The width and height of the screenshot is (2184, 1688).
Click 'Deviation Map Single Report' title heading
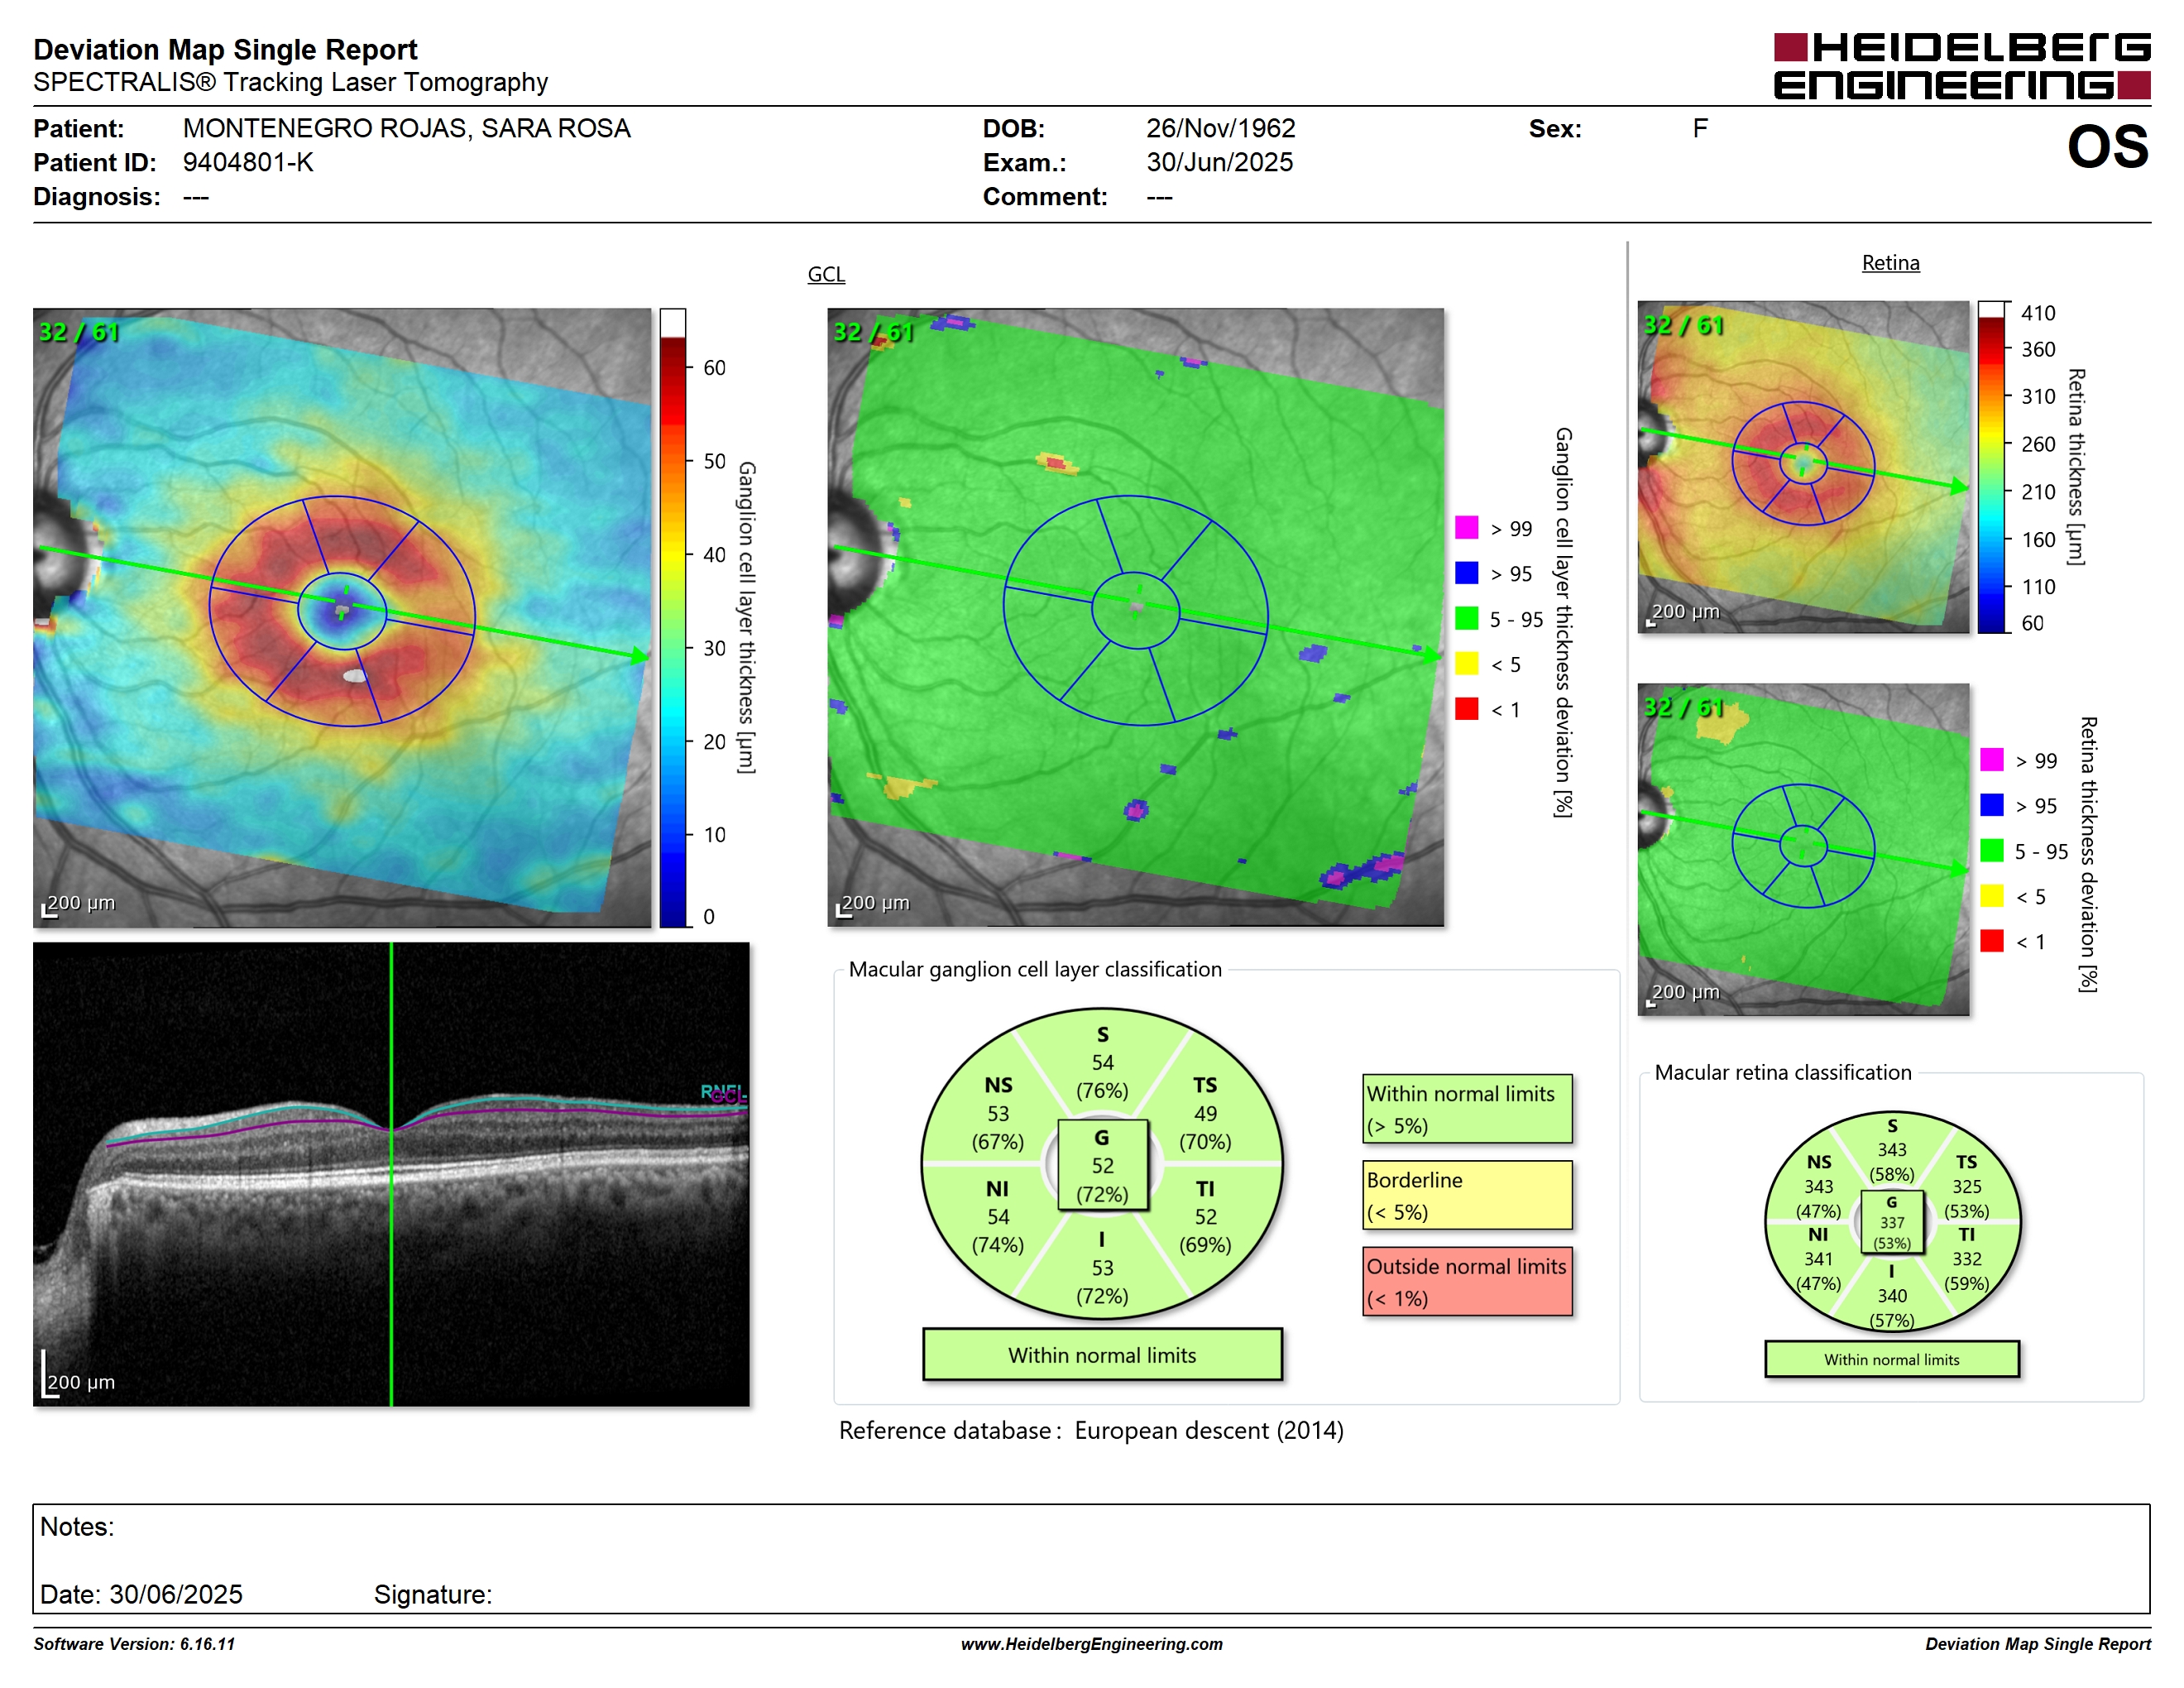tap(225, 49)
